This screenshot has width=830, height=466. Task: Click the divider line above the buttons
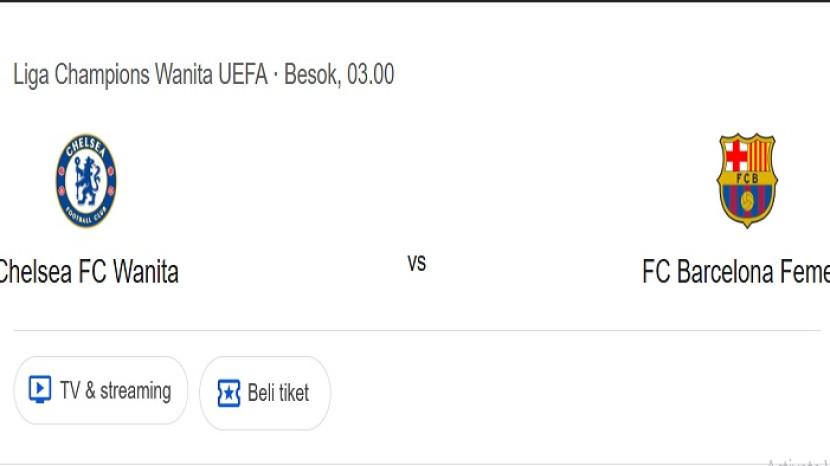(416, 331)
